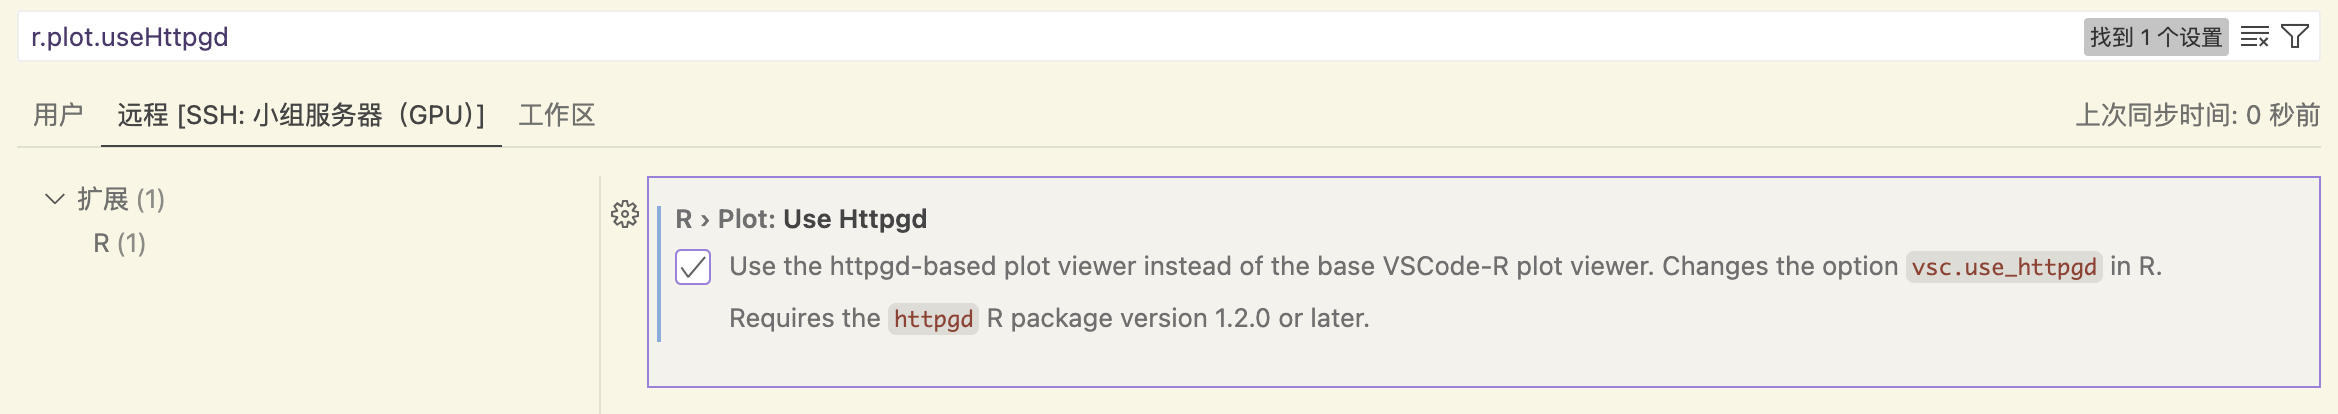Click the httpgd plot viewer description text
Screen dimensions: 2338x414
pyautogui.click(x=1445, y=267)
